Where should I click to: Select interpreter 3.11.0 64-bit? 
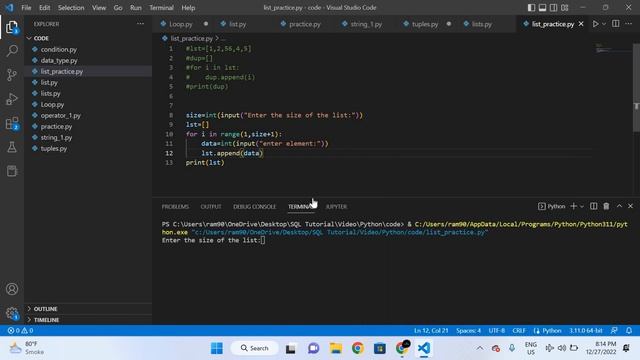tap(586, 330)
